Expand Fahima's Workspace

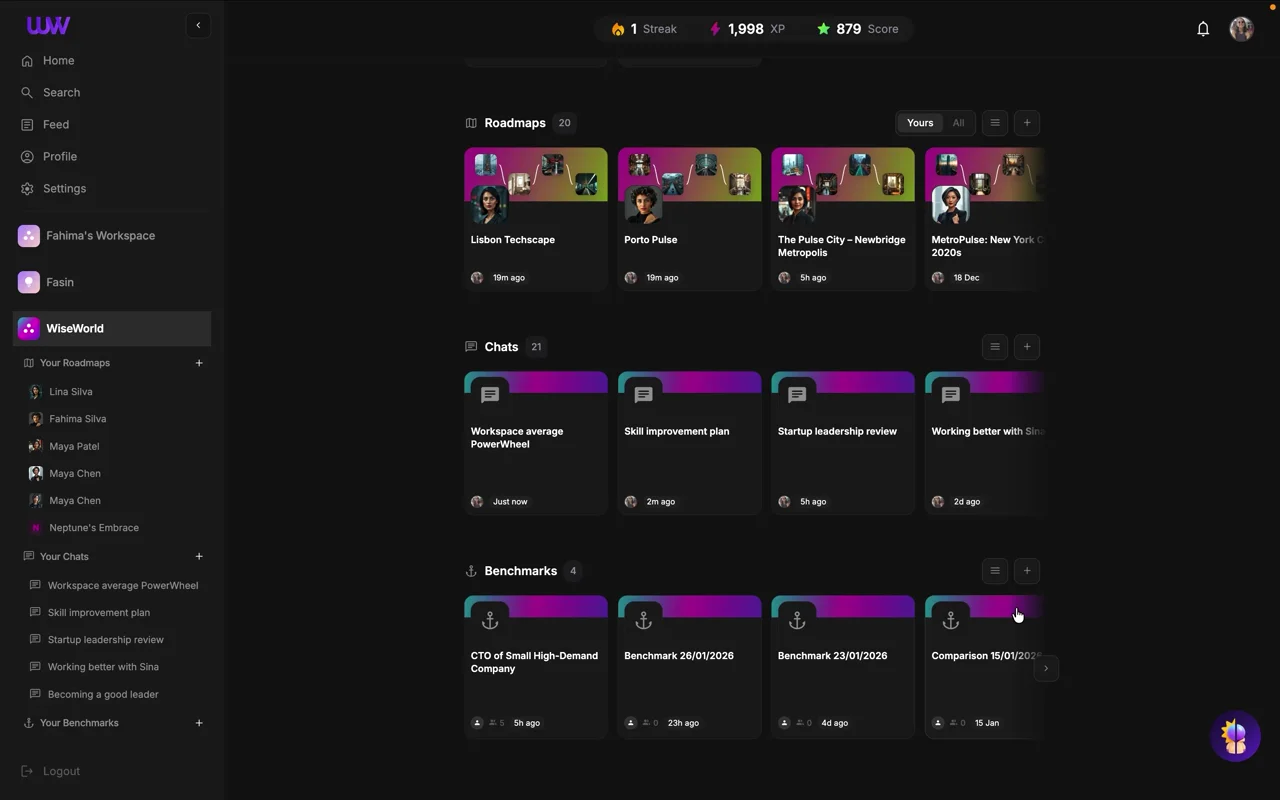(100, 235)
